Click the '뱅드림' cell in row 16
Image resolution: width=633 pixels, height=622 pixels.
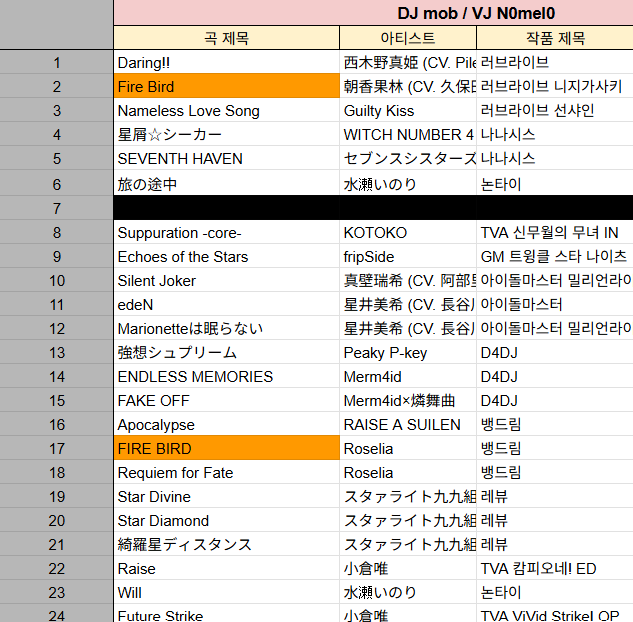(x=555, y=425)
